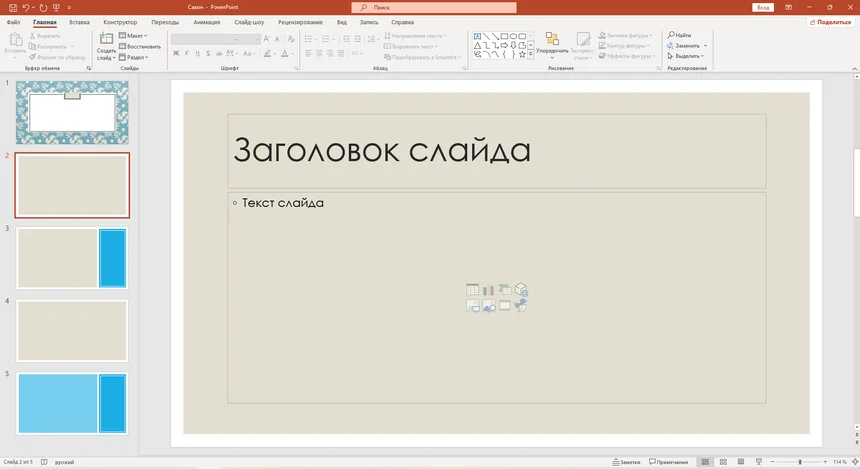Open ribbon display options icon
Screen dimensions: 860x469
click(788, 8)
